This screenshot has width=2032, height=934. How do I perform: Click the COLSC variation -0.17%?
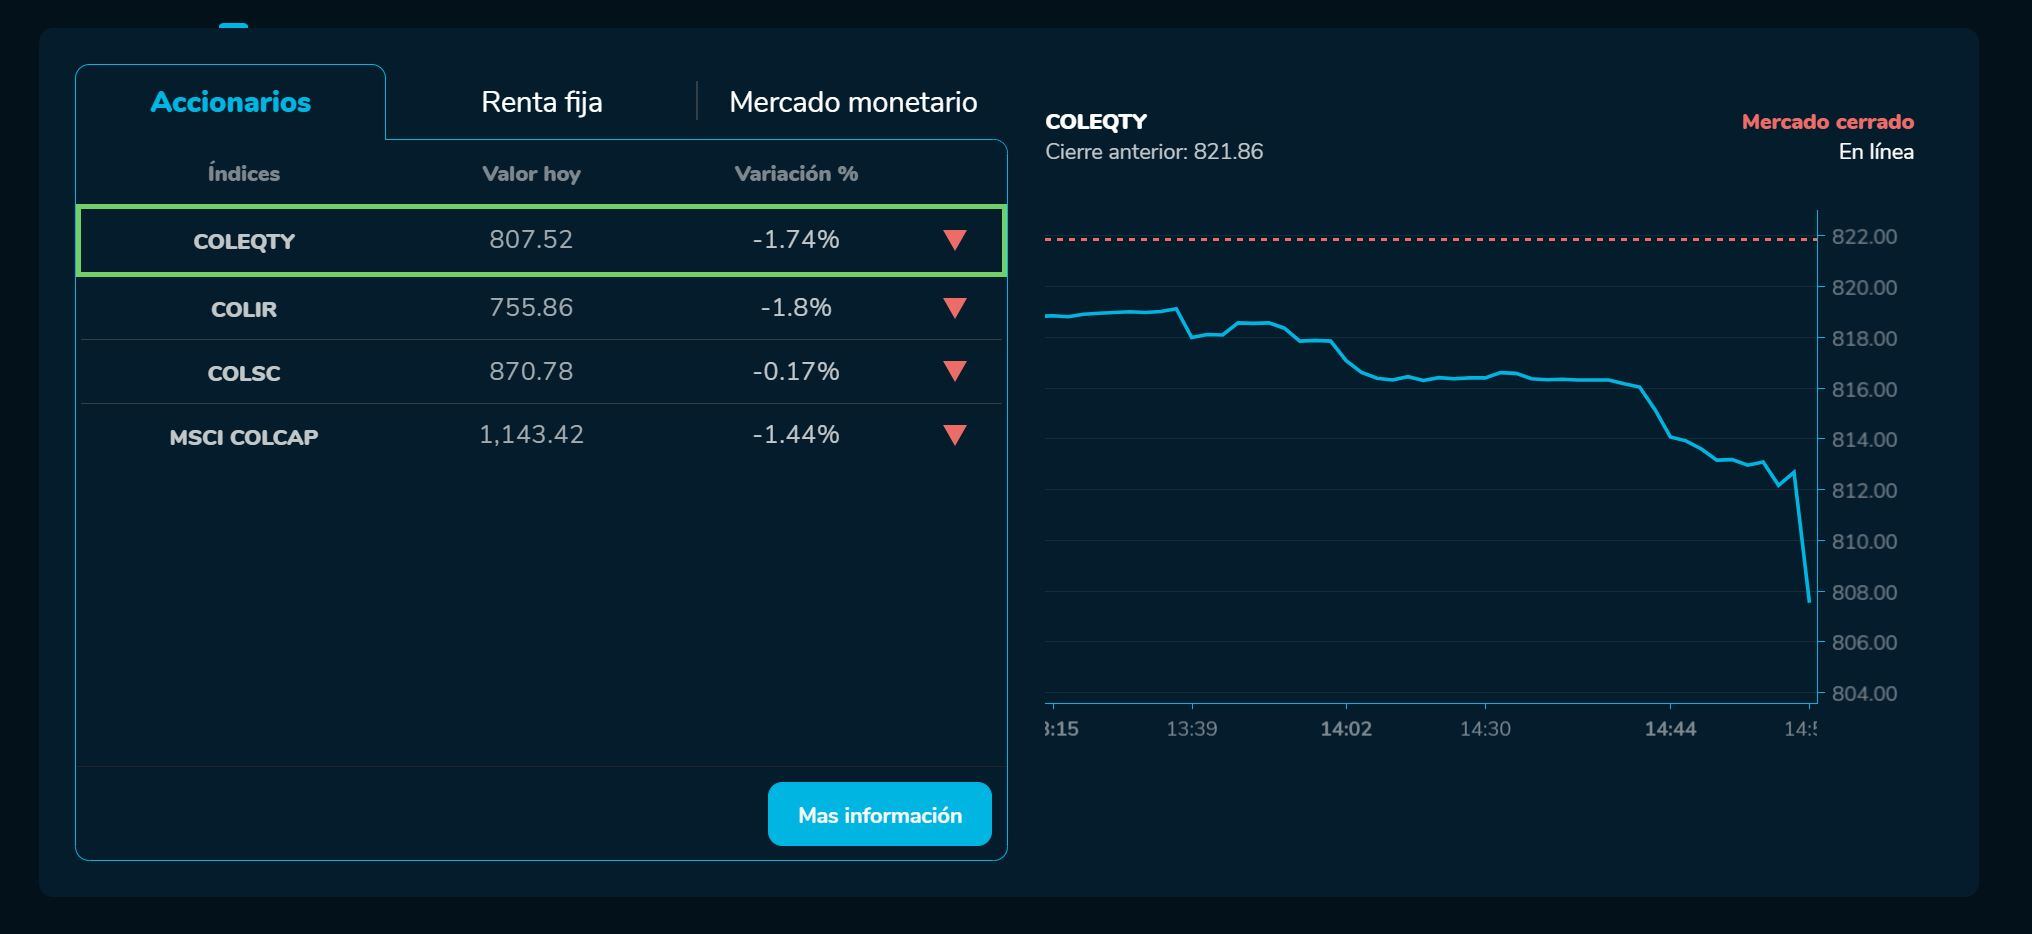click(x=796, y=371)
